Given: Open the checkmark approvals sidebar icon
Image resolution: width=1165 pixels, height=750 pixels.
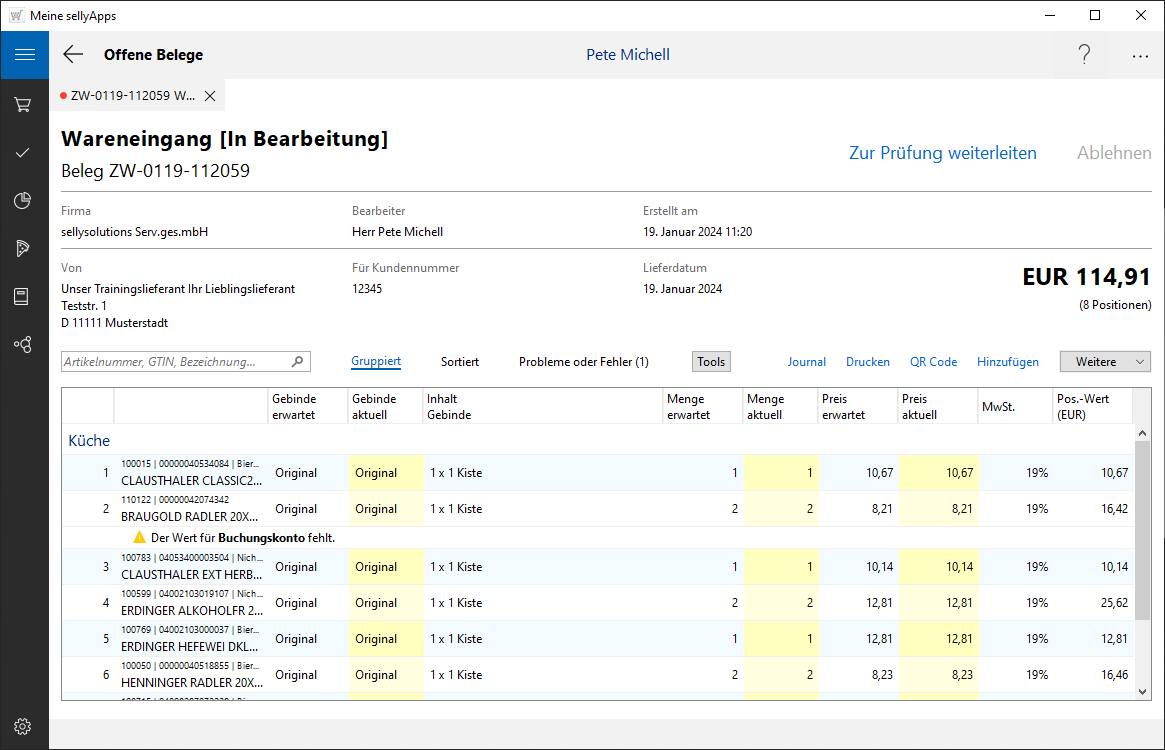Looking at the screenshot, I should coord(24,152).
